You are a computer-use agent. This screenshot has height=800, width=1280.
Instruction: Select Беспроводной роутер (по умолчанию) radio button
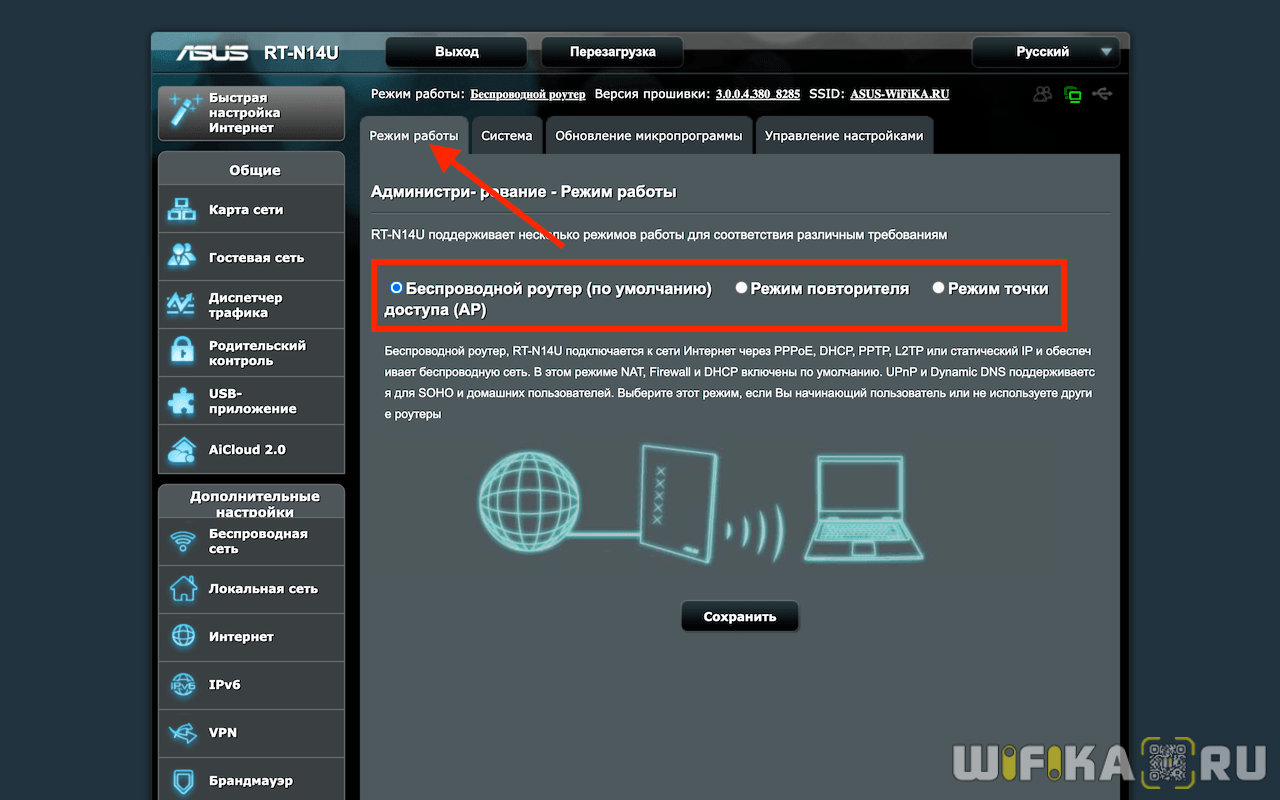point(396,288)
